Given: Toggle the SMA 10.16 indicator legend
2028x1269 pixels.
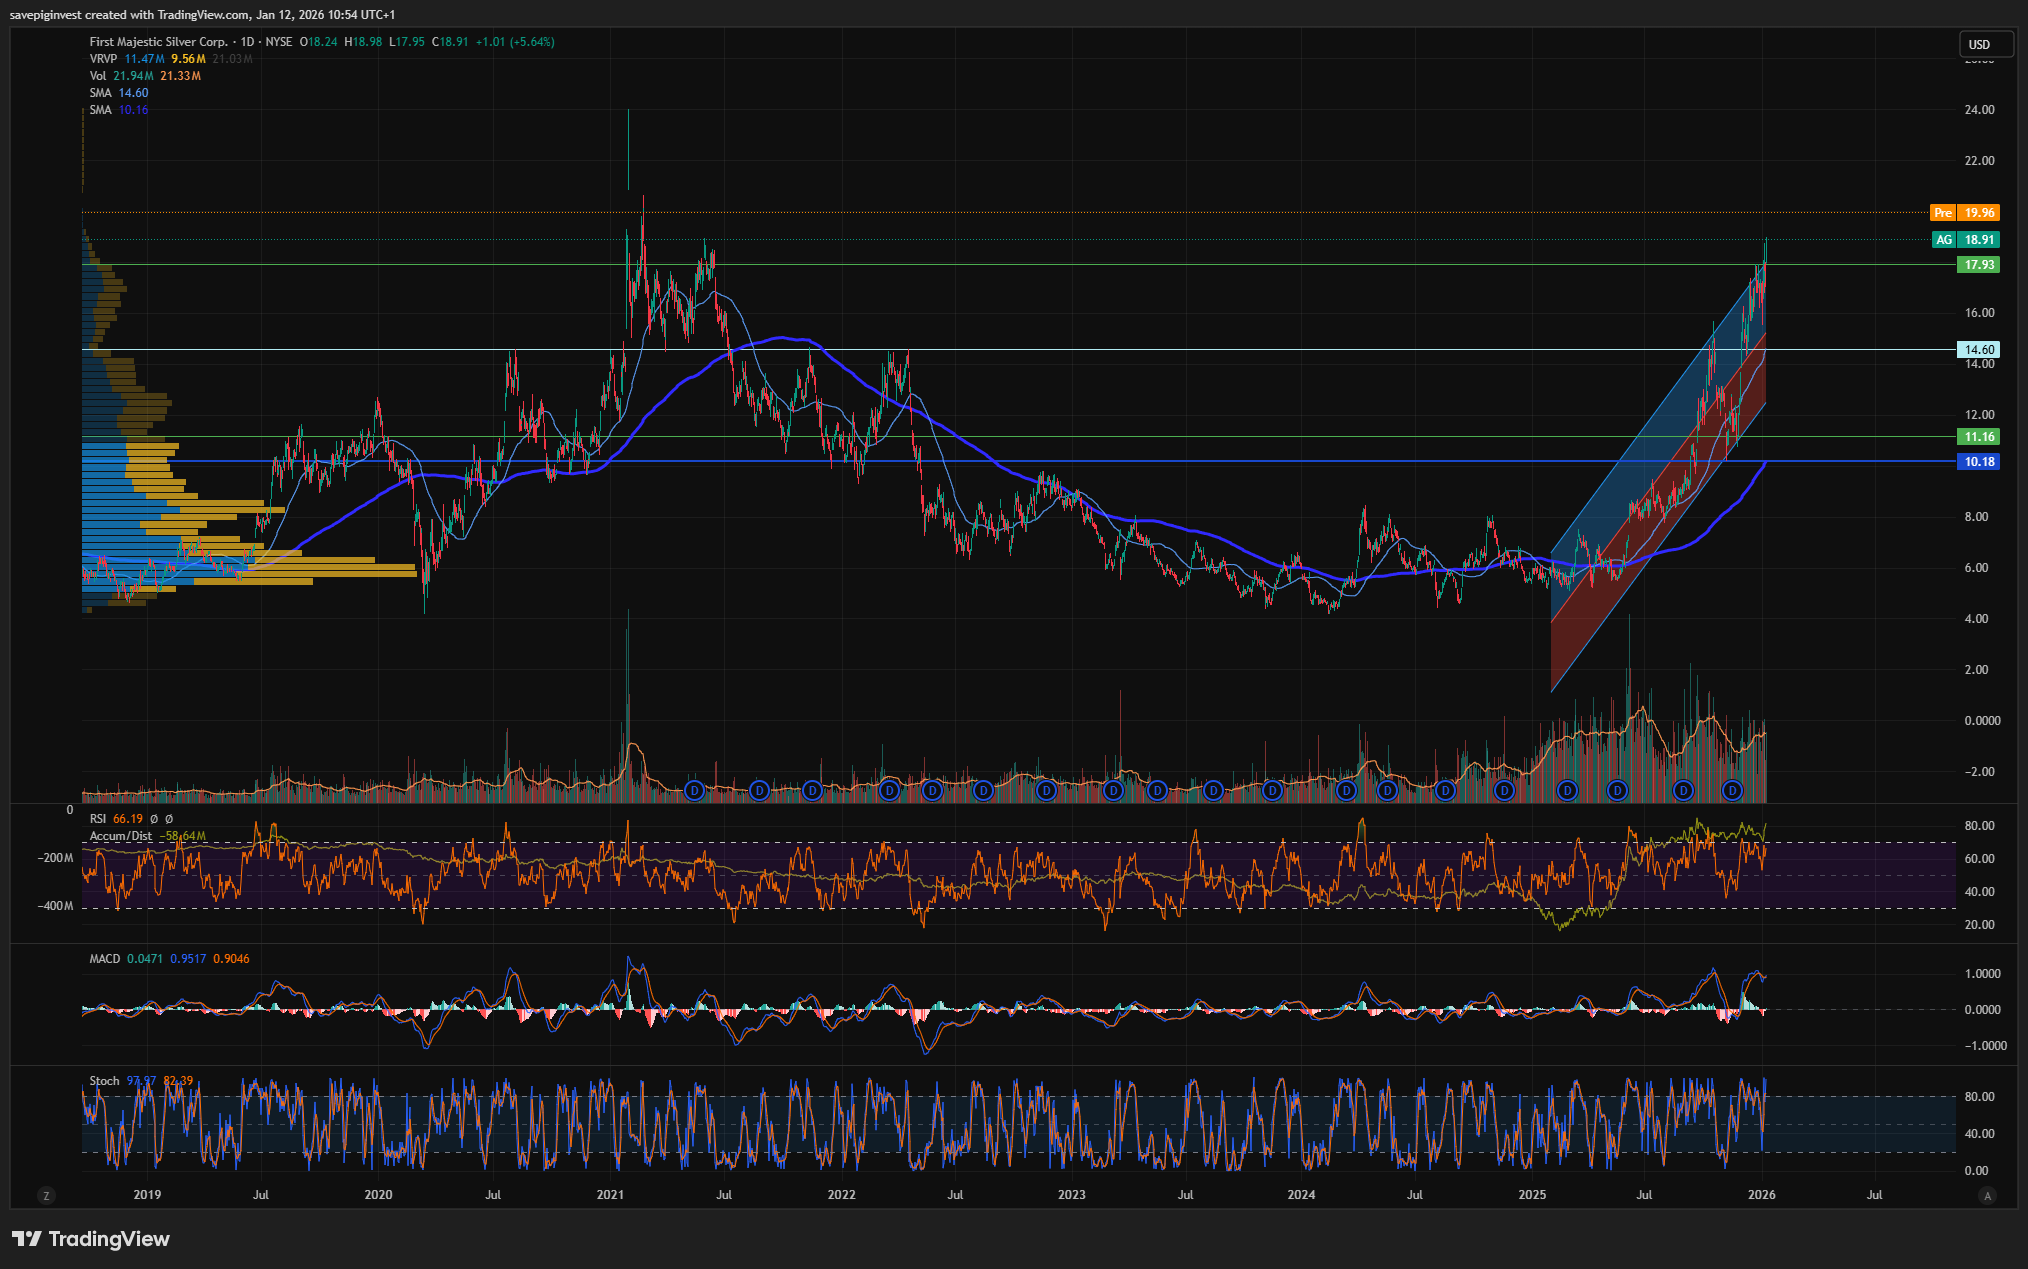Looking at the screenshot, I should (x=101, y=110).
